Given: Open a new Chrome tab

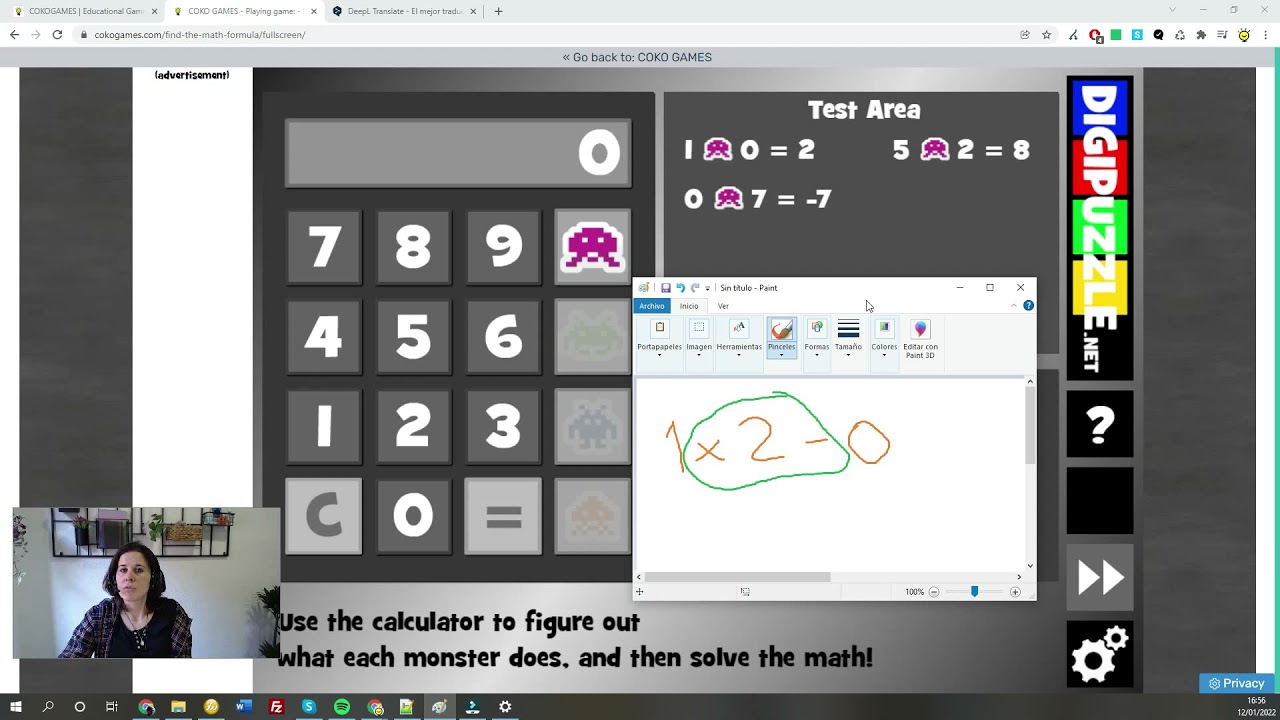Looking at the screenshot, I should [x=498, y=11].
